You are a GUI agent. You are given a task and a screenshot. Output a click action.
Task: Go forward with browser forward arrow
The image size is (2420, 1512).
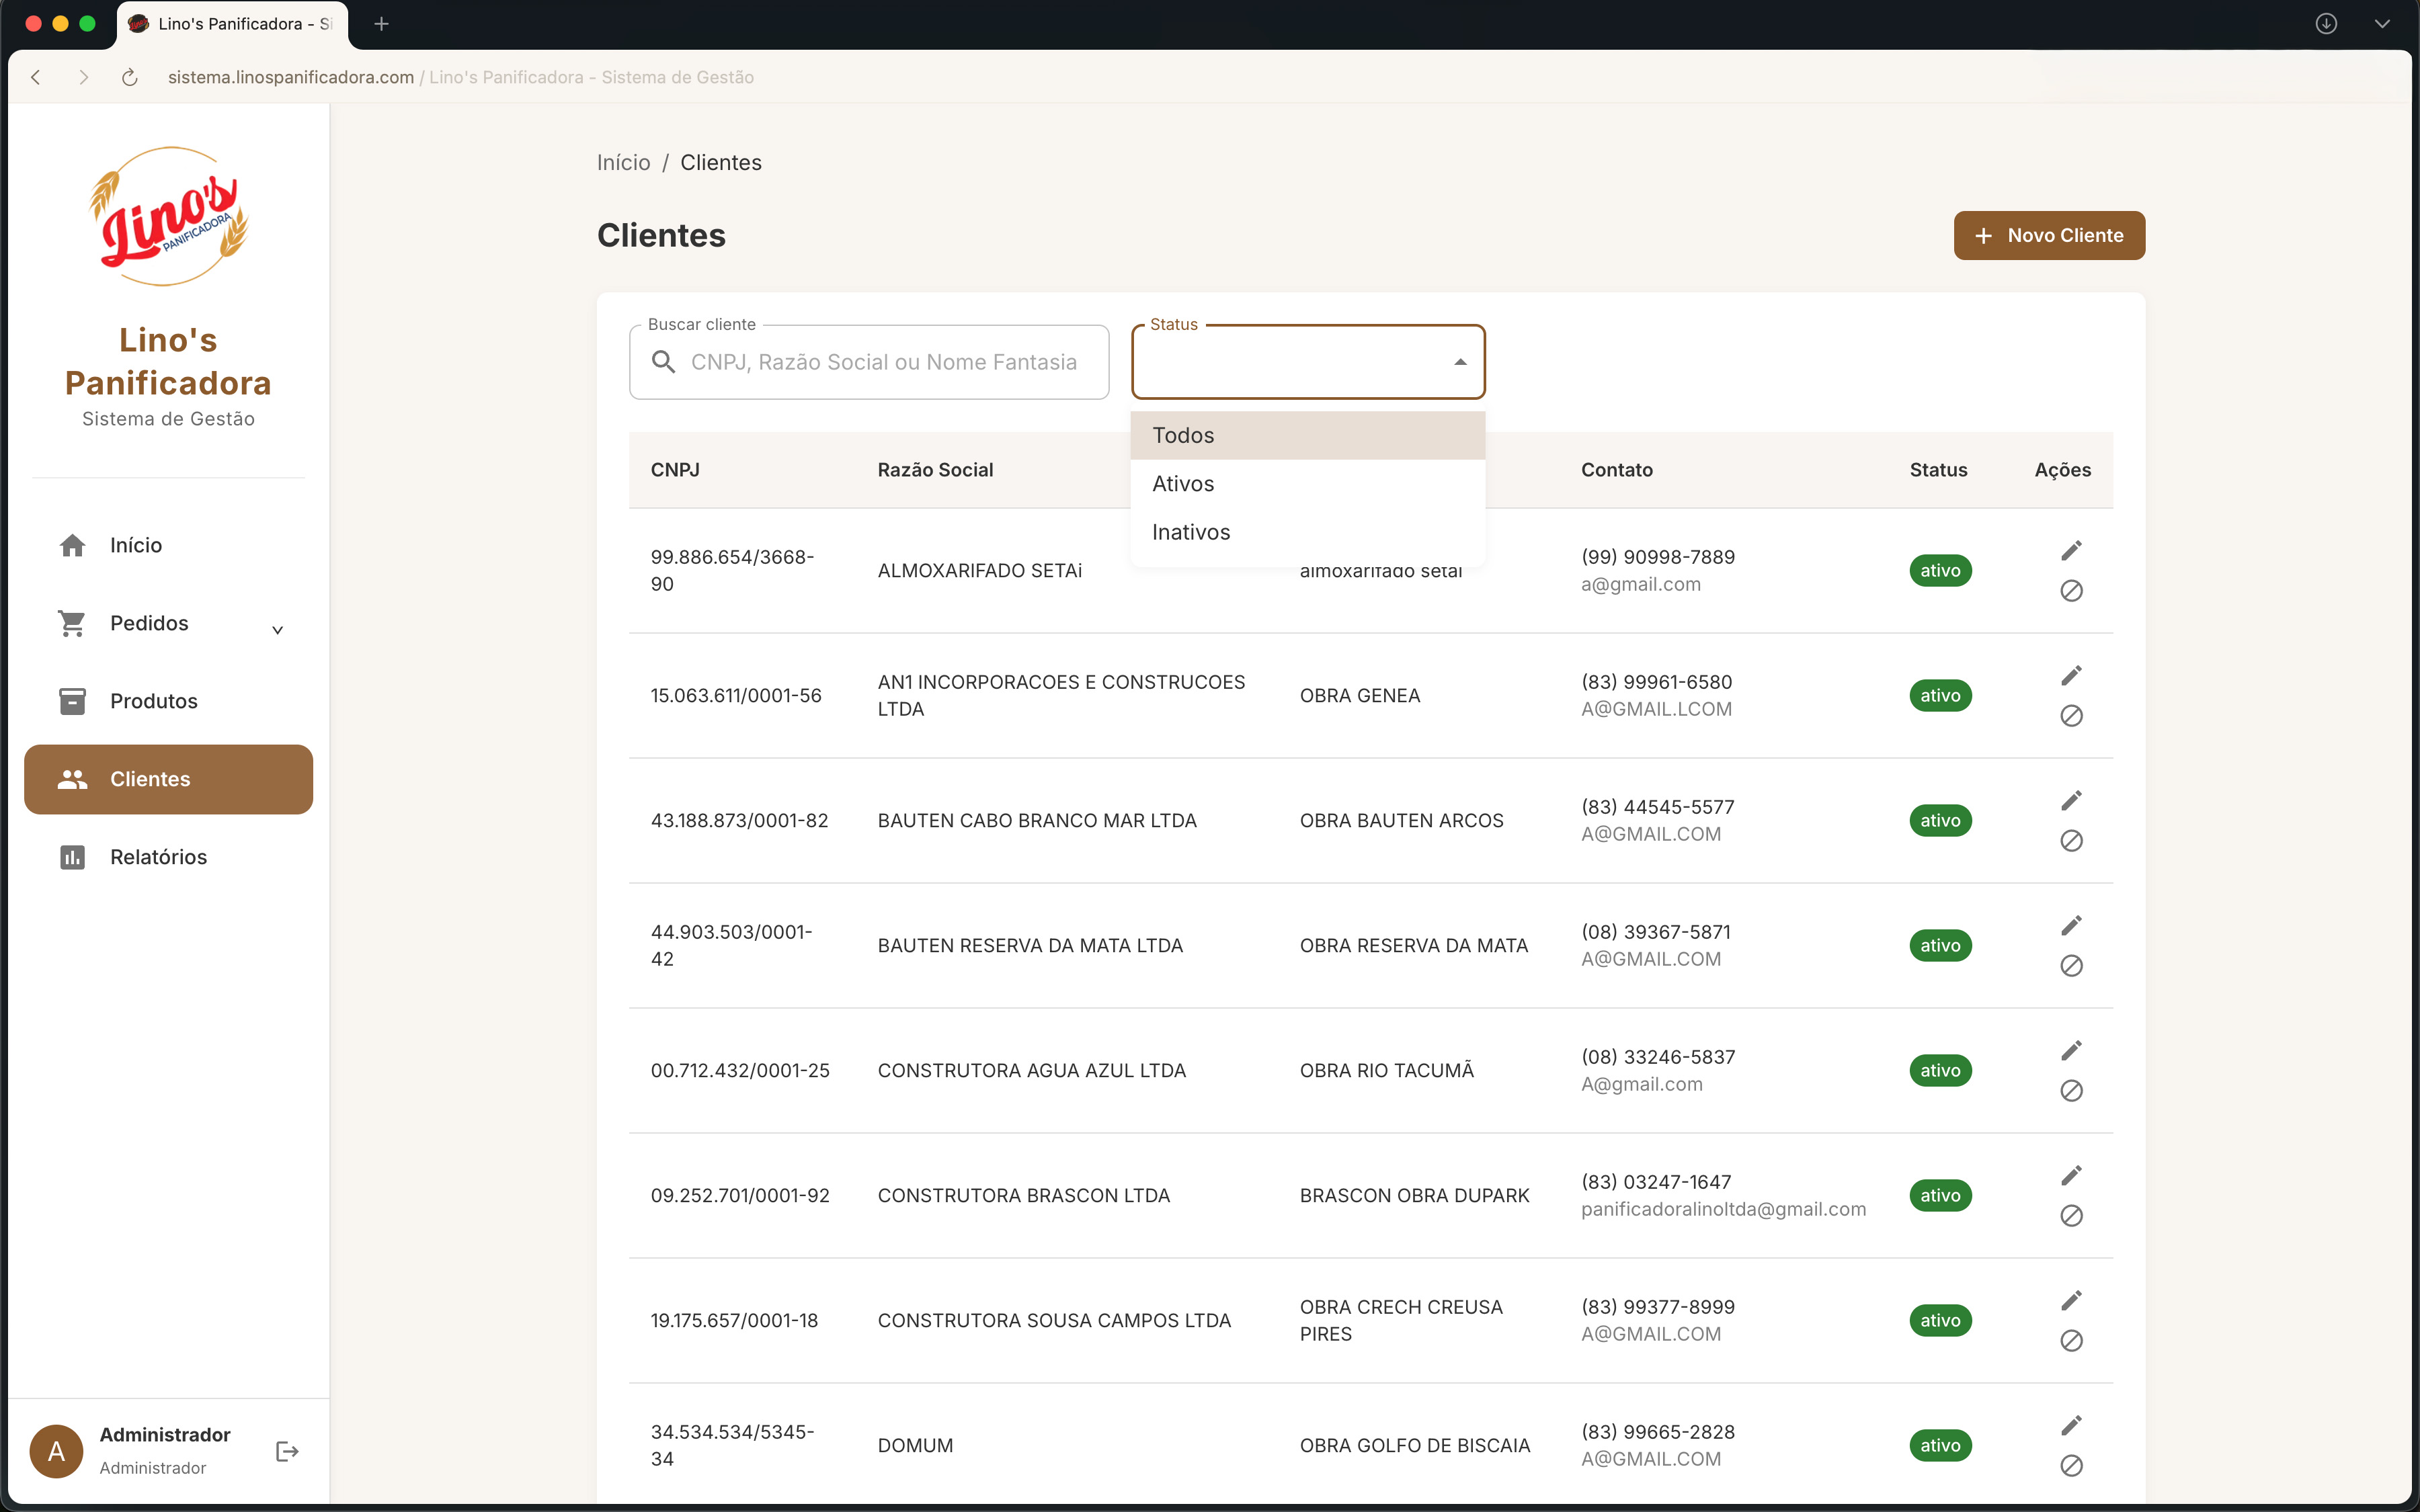click(83, 77)
